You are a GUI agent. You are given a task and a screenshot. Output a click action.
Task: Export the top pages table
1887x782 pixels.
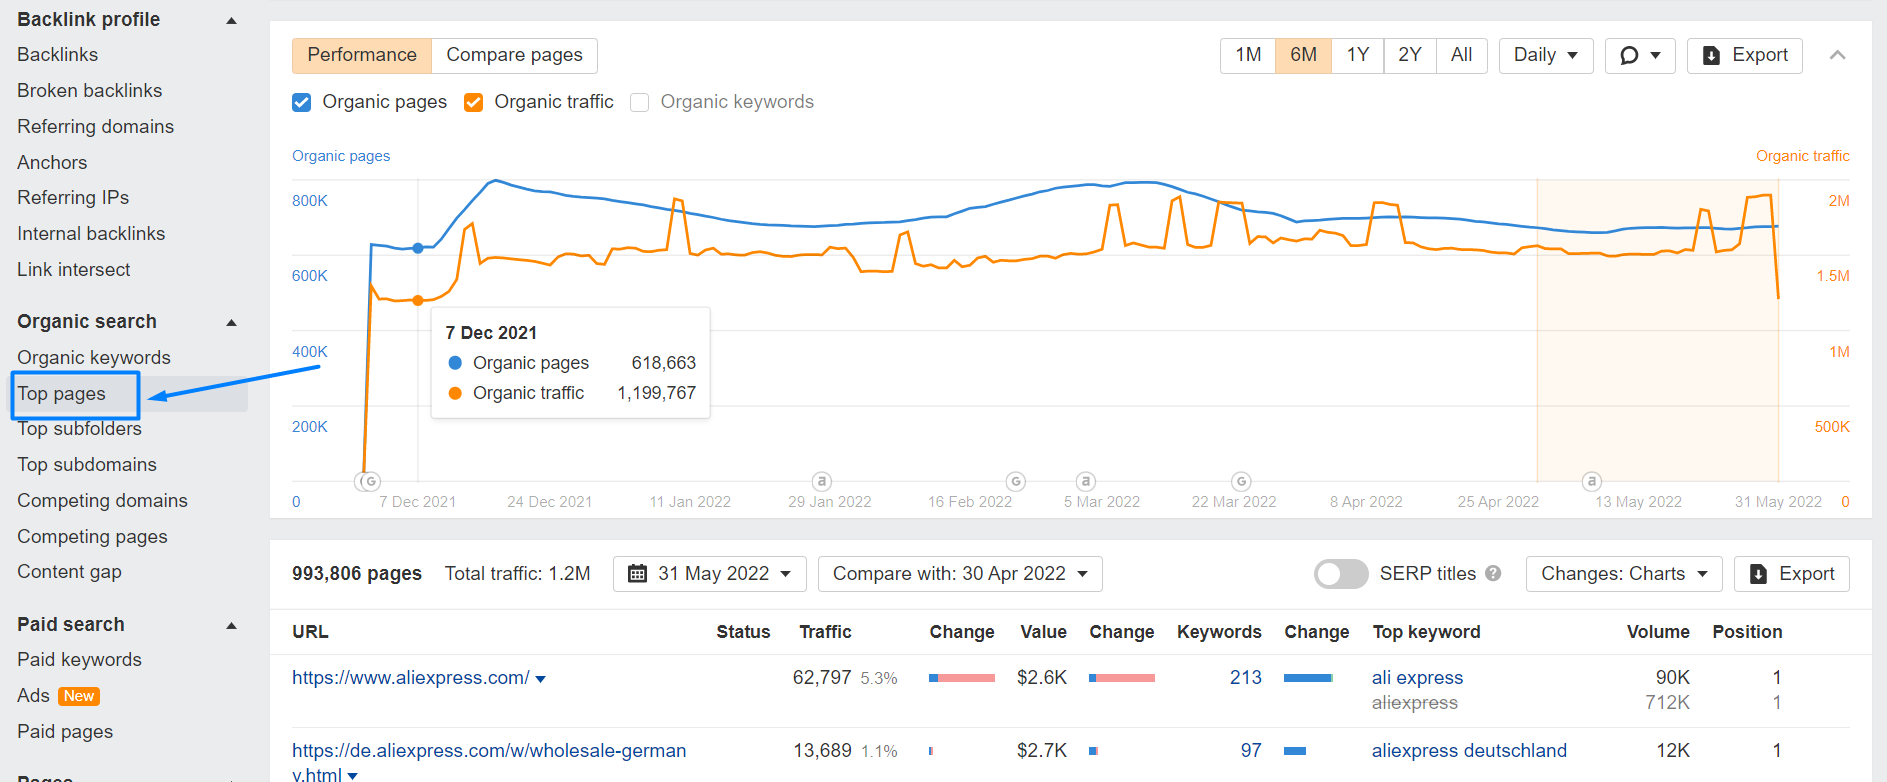(x=1792, y=574)
